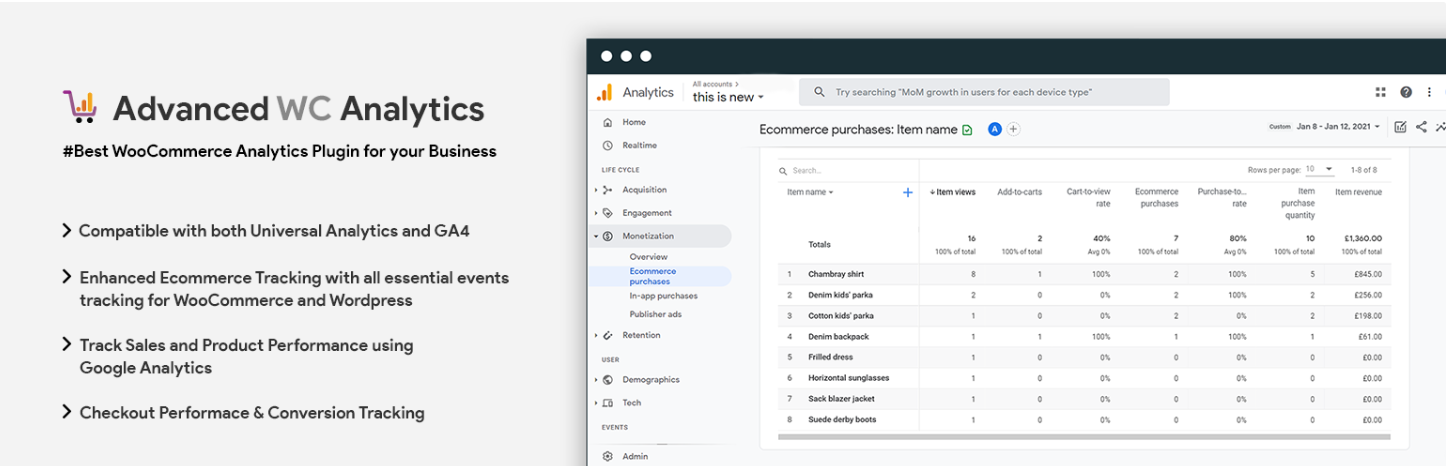Open Admin via the gear icon
Viewport: 1452px width, 466px height.
coord(607,456)
